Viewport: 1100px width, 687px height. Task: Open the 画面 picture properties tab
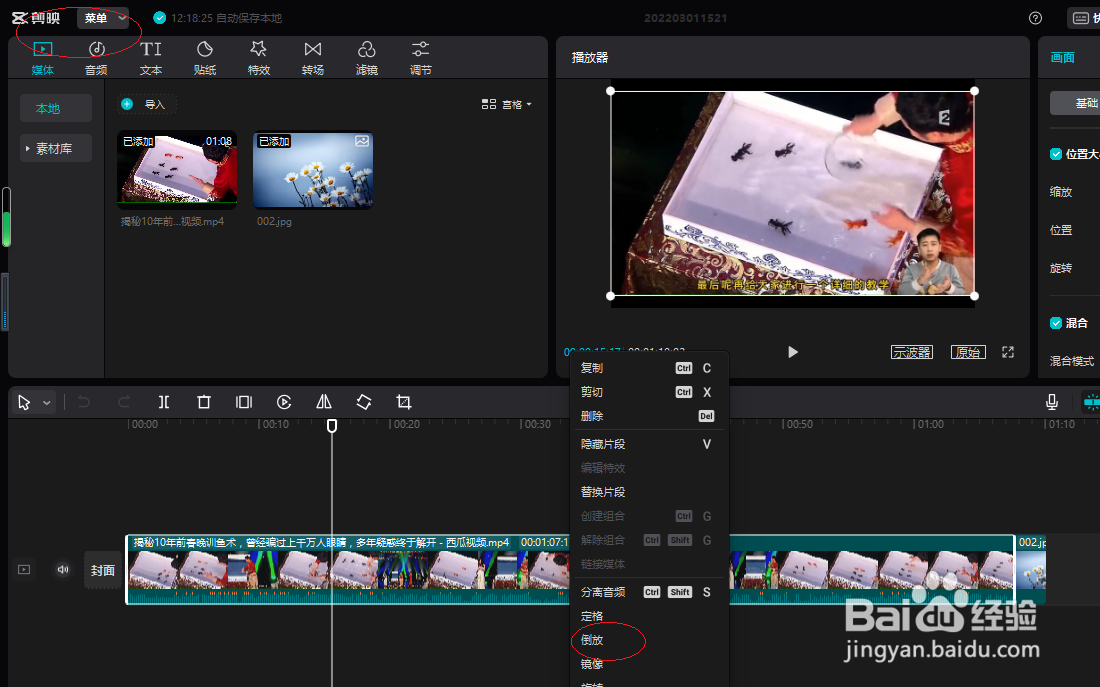click(x=1062, y=58)
